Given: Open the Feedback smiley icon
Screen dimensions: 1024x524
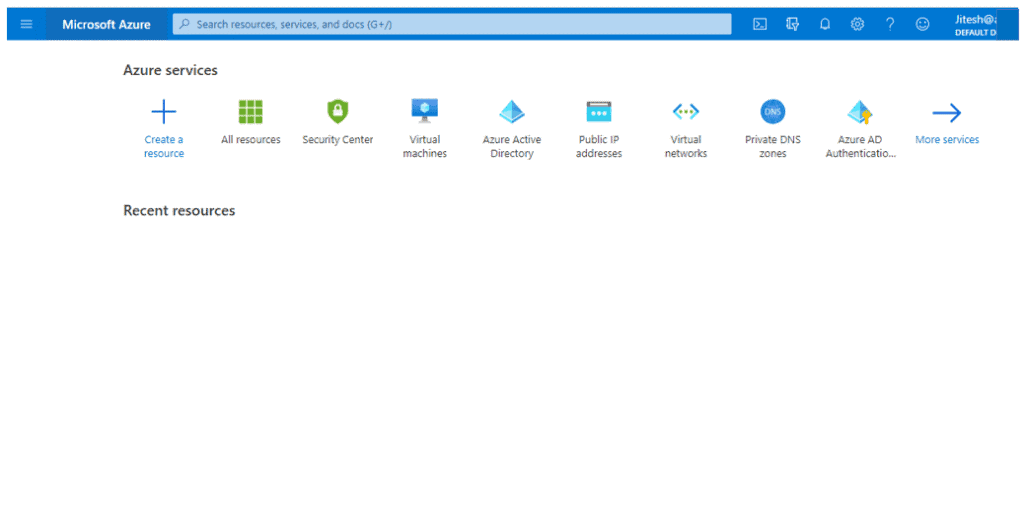Looking at the screenshot, I should [922, 24].
